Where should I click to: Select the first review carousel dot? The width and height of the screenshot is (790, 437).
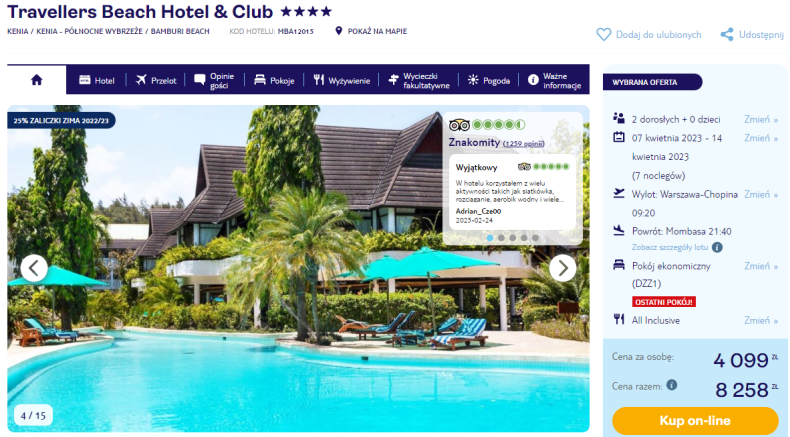[490, 238]
